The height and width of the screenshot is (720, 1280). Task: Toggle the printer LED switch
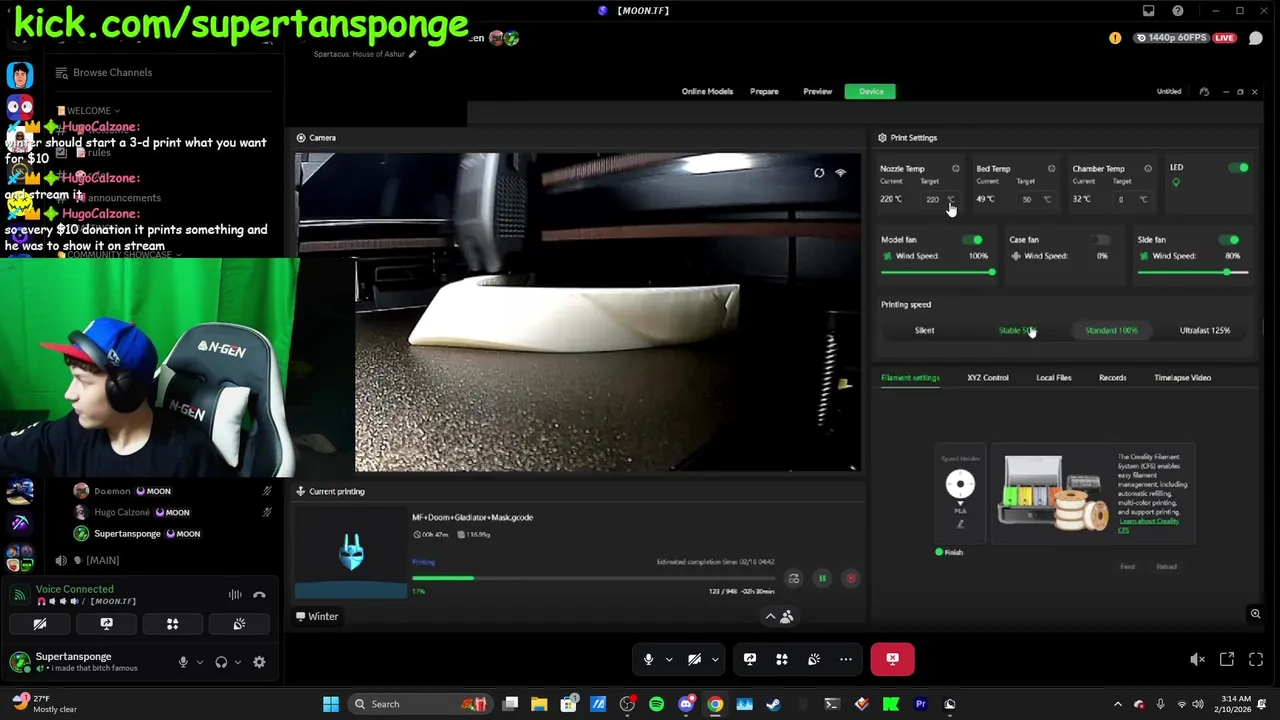tap(1239, 168)
